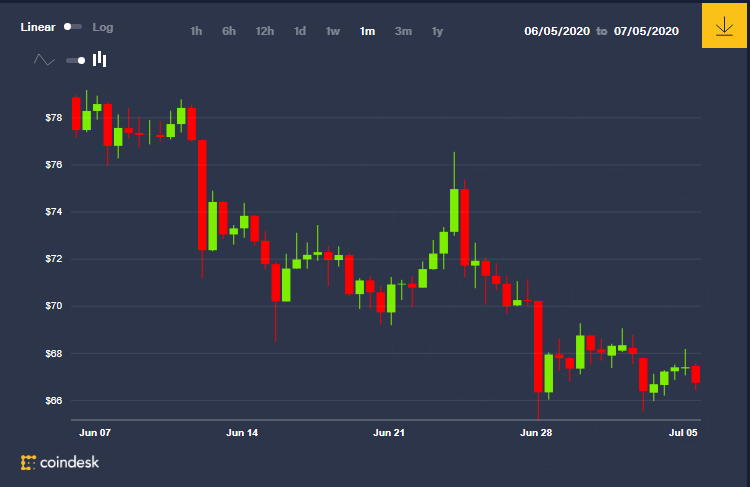Choose the Linear scale label
750x487 pixels.
tap(38, 27)
